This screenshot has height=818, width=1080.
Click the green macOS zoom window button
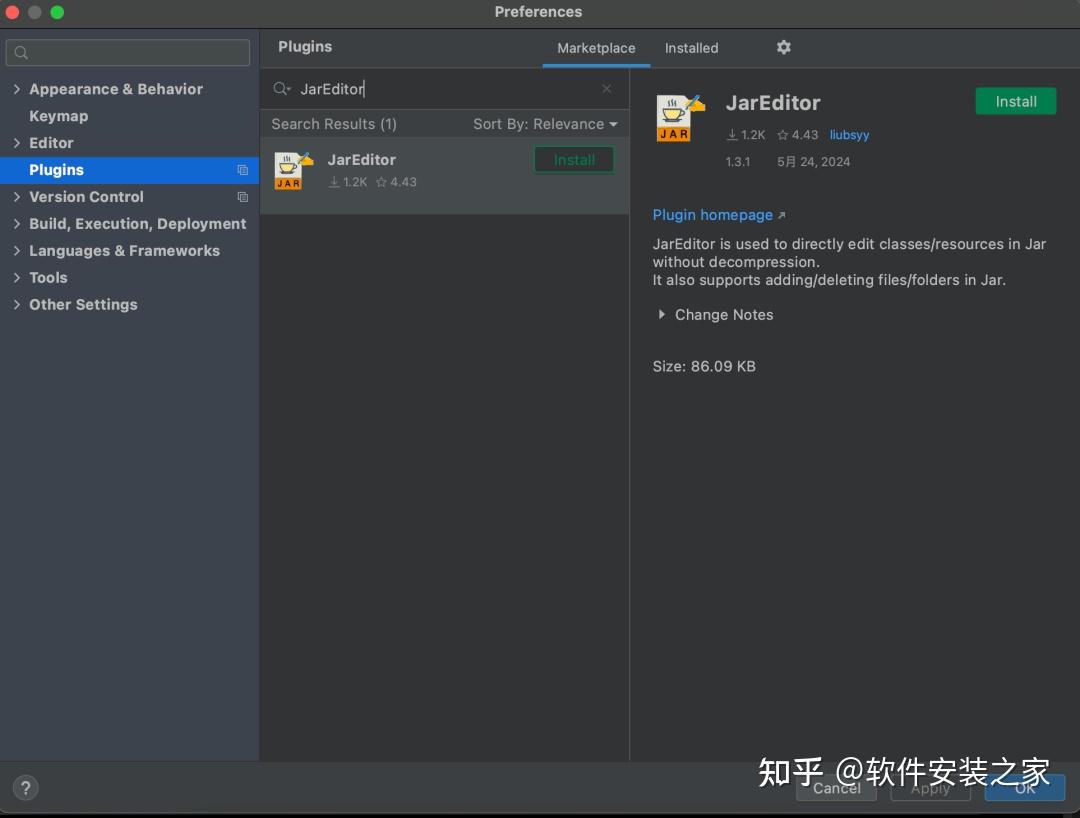tap(57, 12)
